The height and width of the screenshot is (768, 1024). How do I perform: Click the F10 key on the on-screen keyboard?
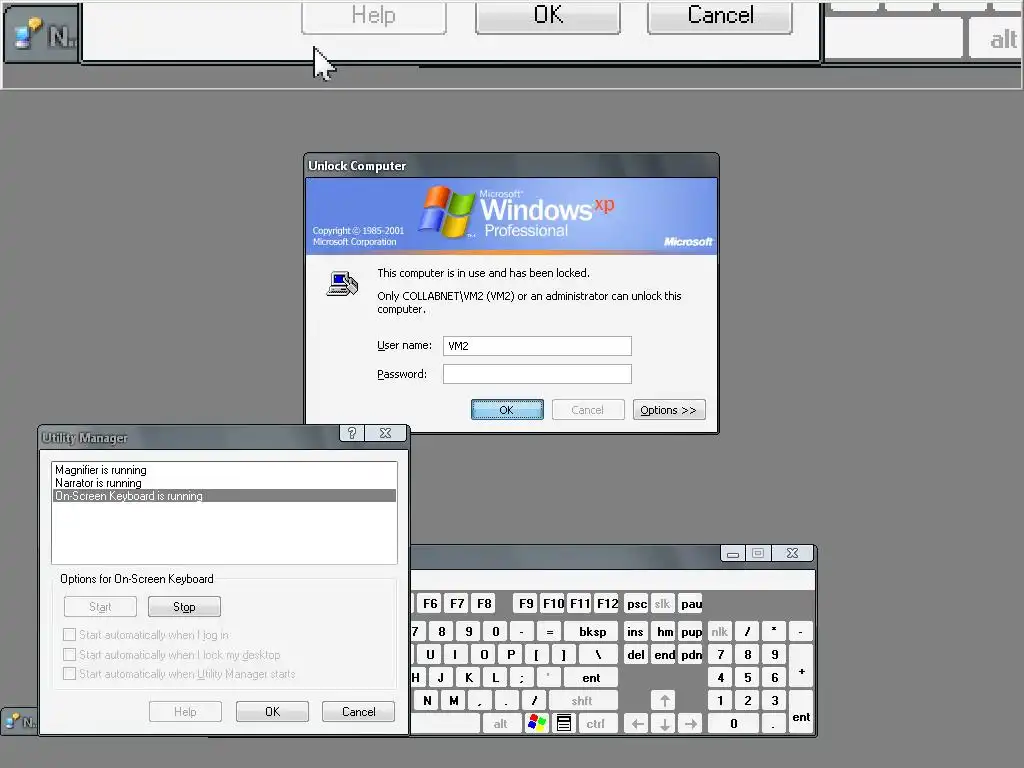coord(553,603)
